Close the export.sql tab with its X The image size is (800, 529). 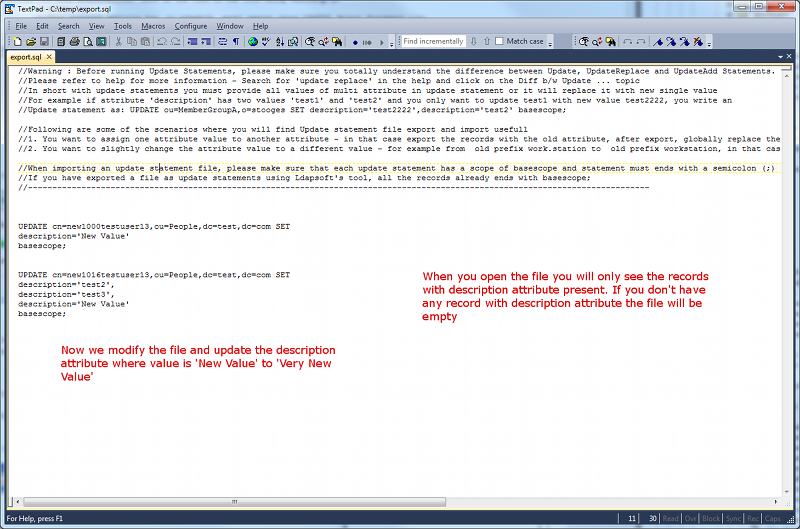click(49, 57)
